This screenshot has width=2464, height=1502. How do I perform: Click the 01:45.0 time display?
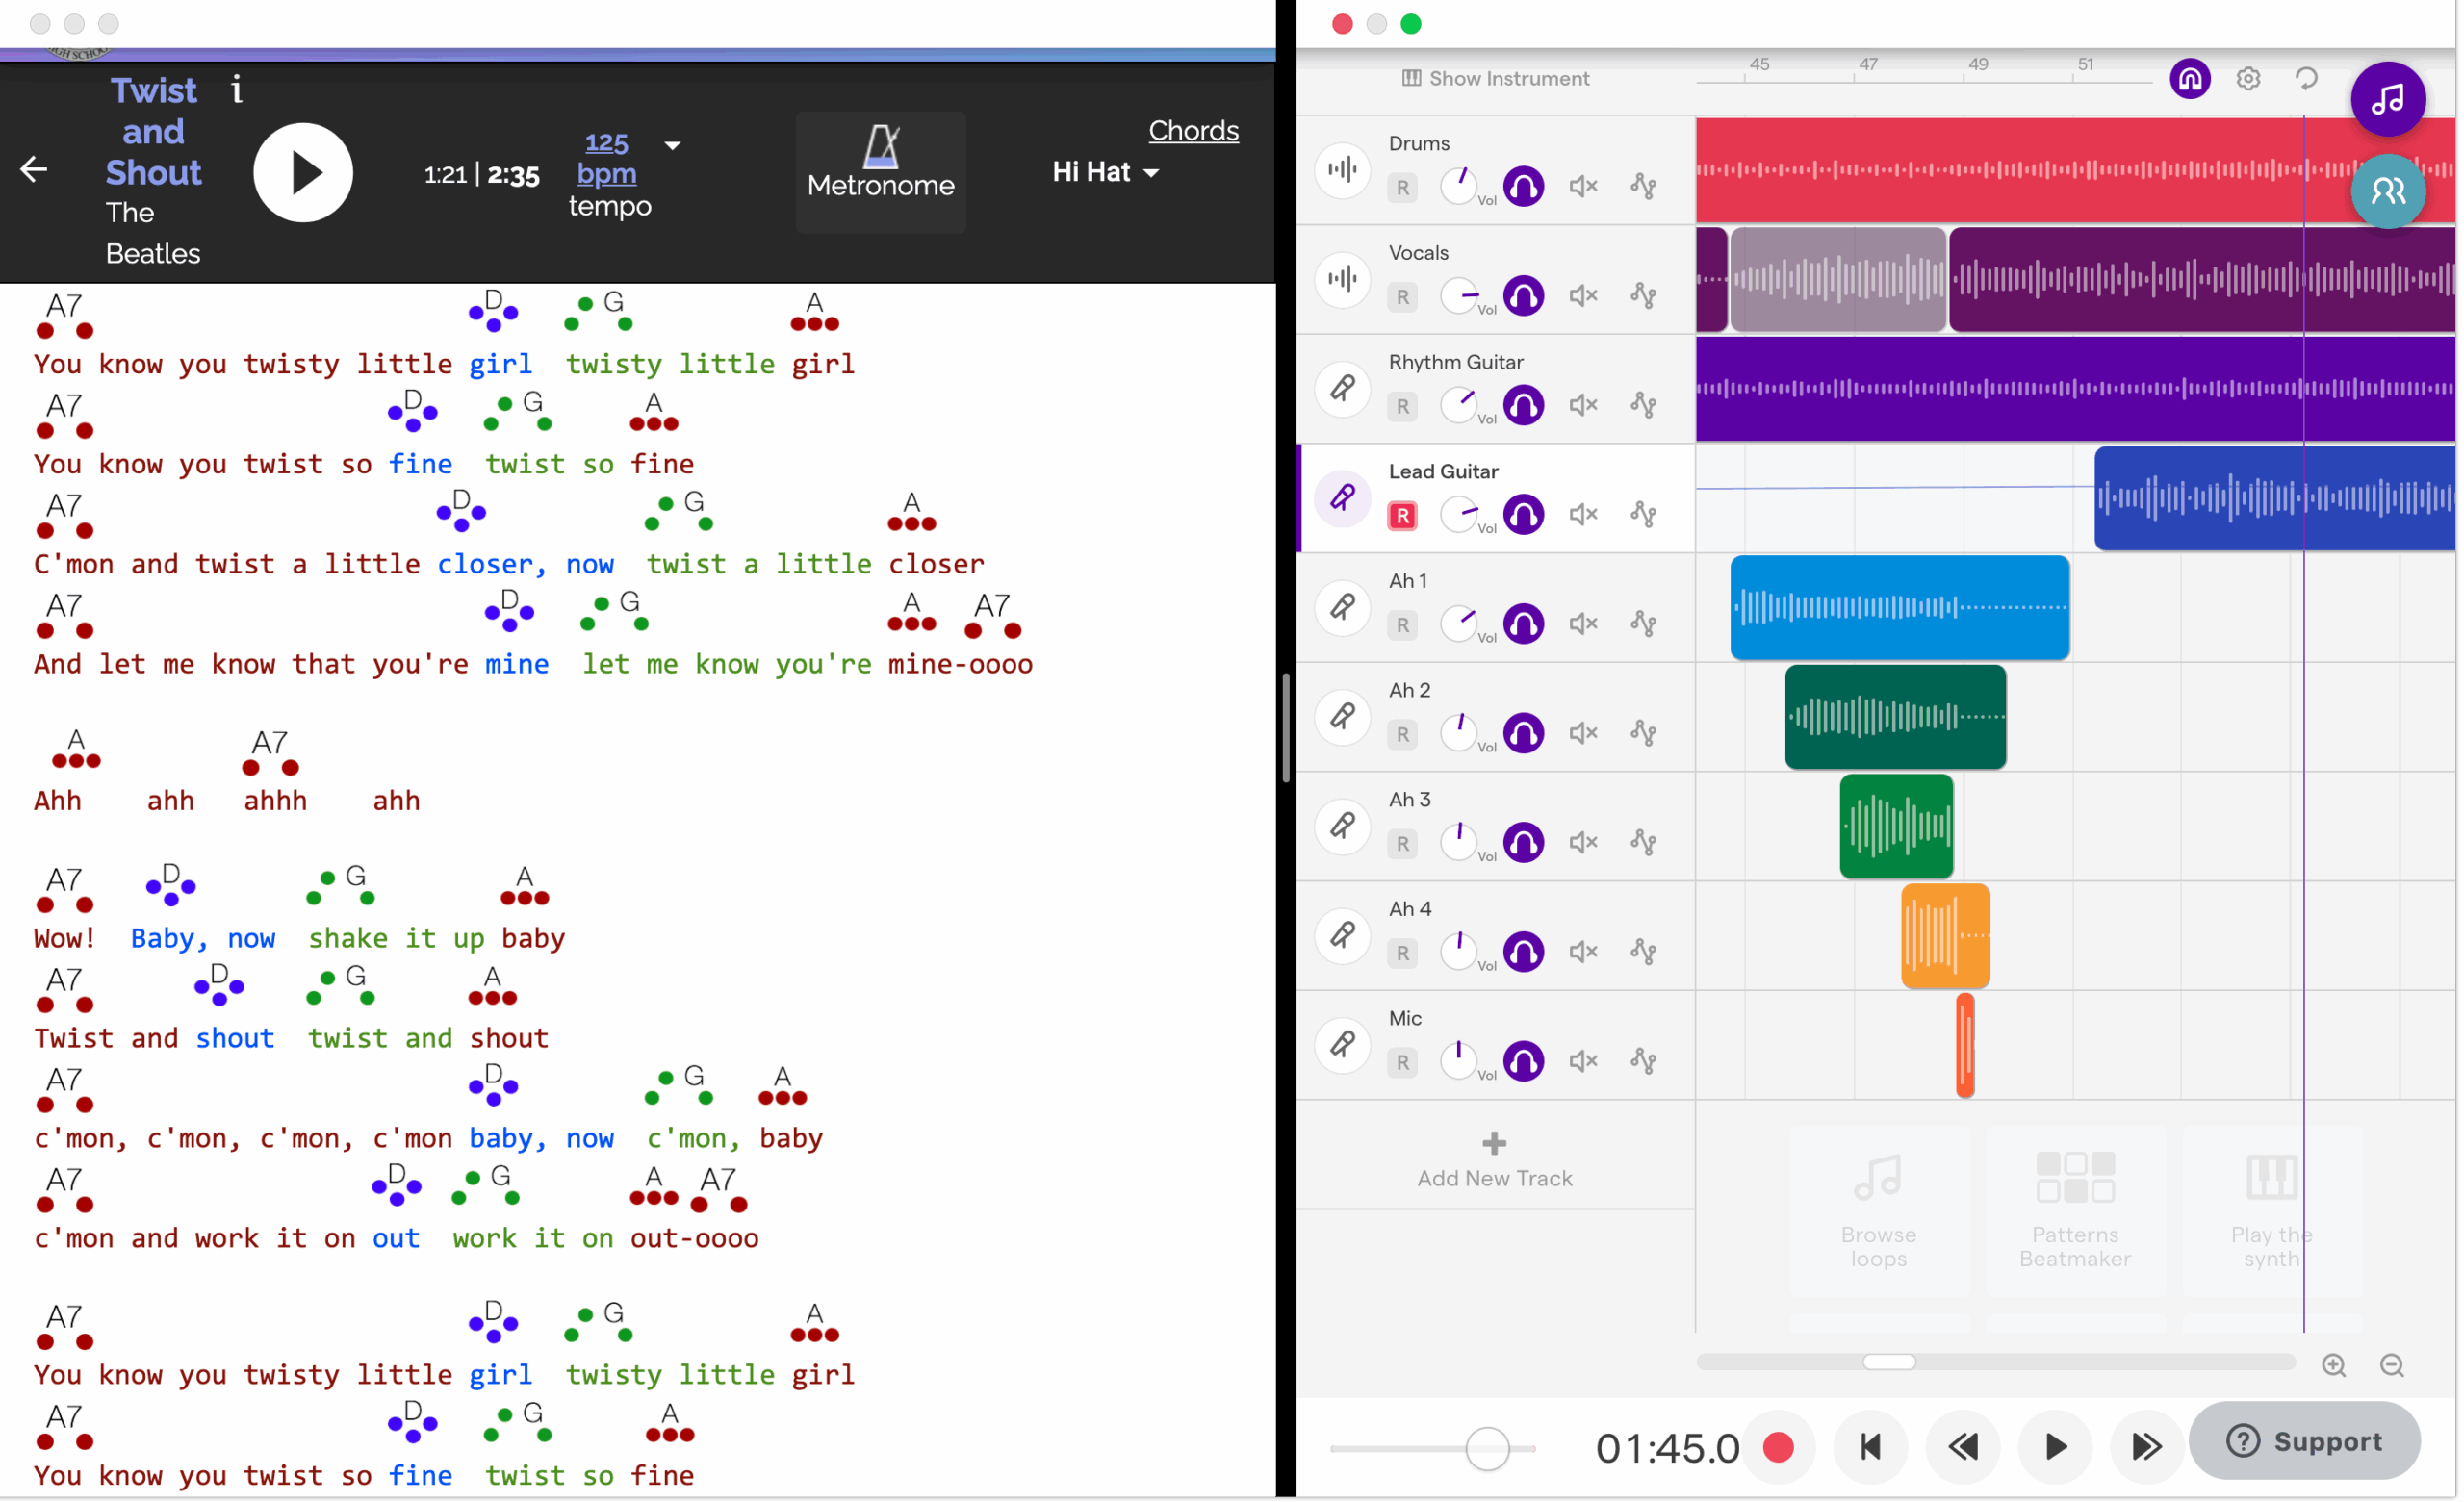[x=1667, y=1448]
